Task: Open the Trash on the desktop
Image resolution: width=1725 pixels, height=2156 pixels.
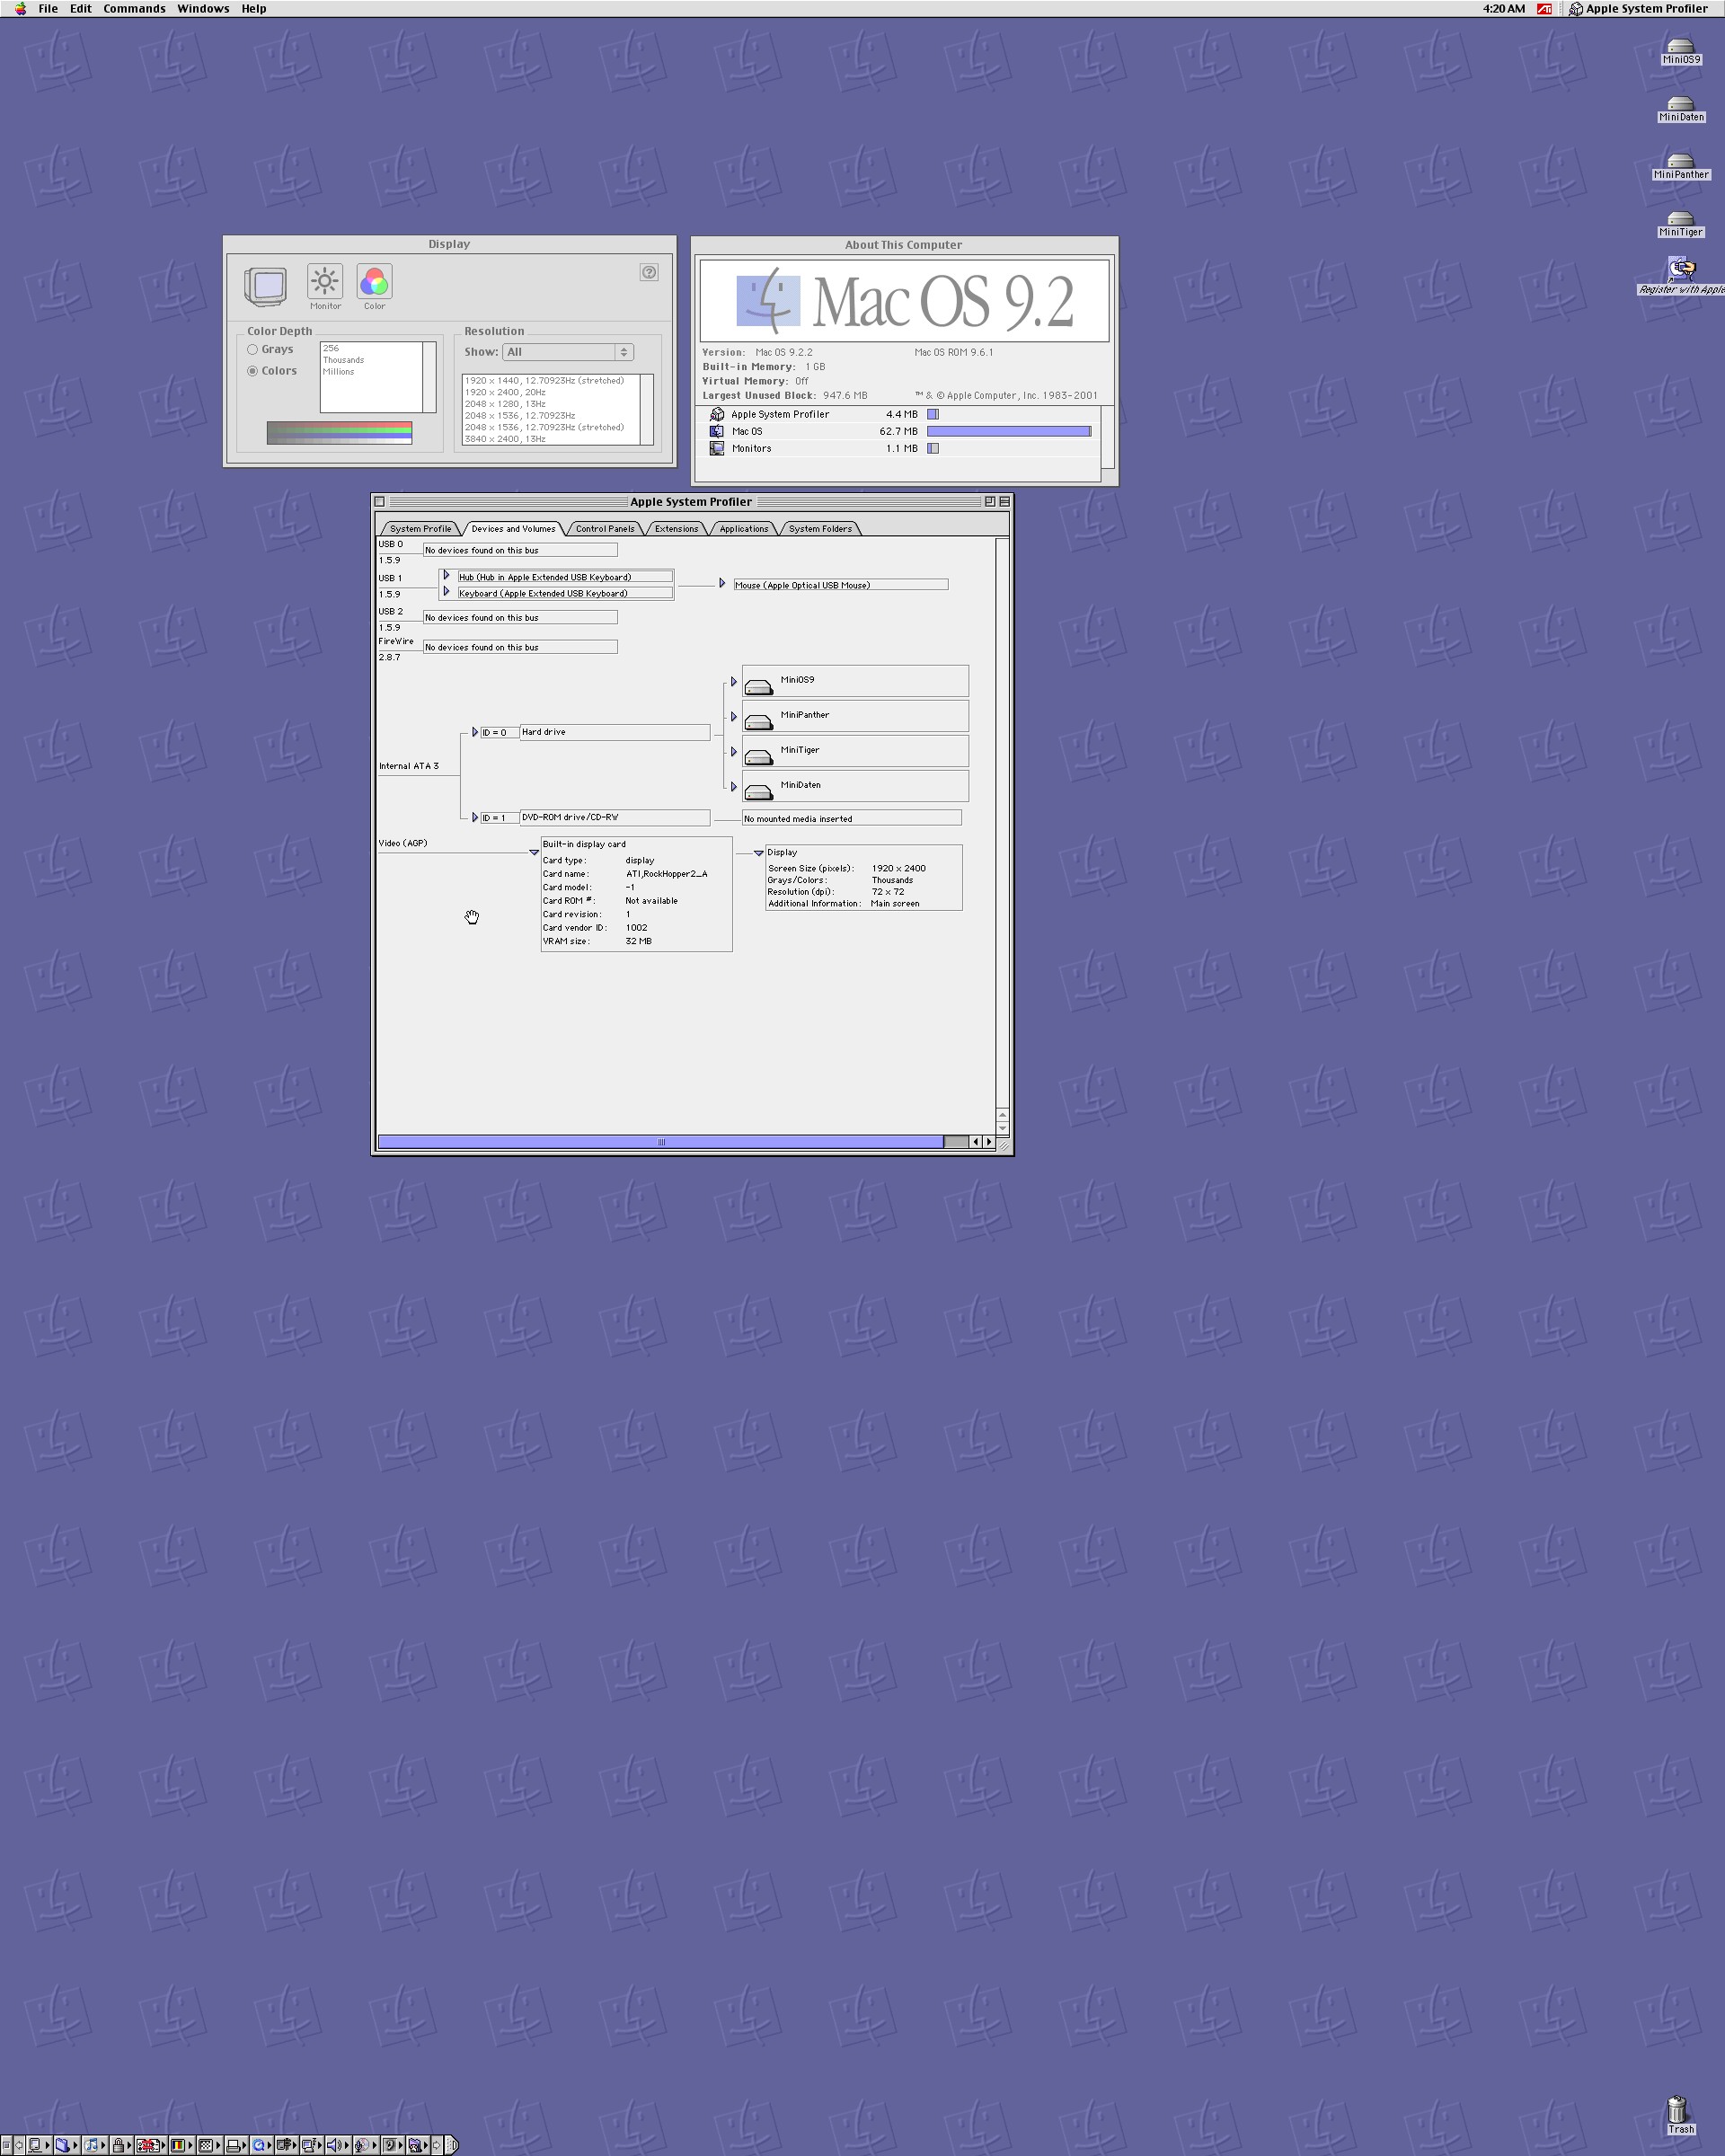Action: point(1679,2112)
